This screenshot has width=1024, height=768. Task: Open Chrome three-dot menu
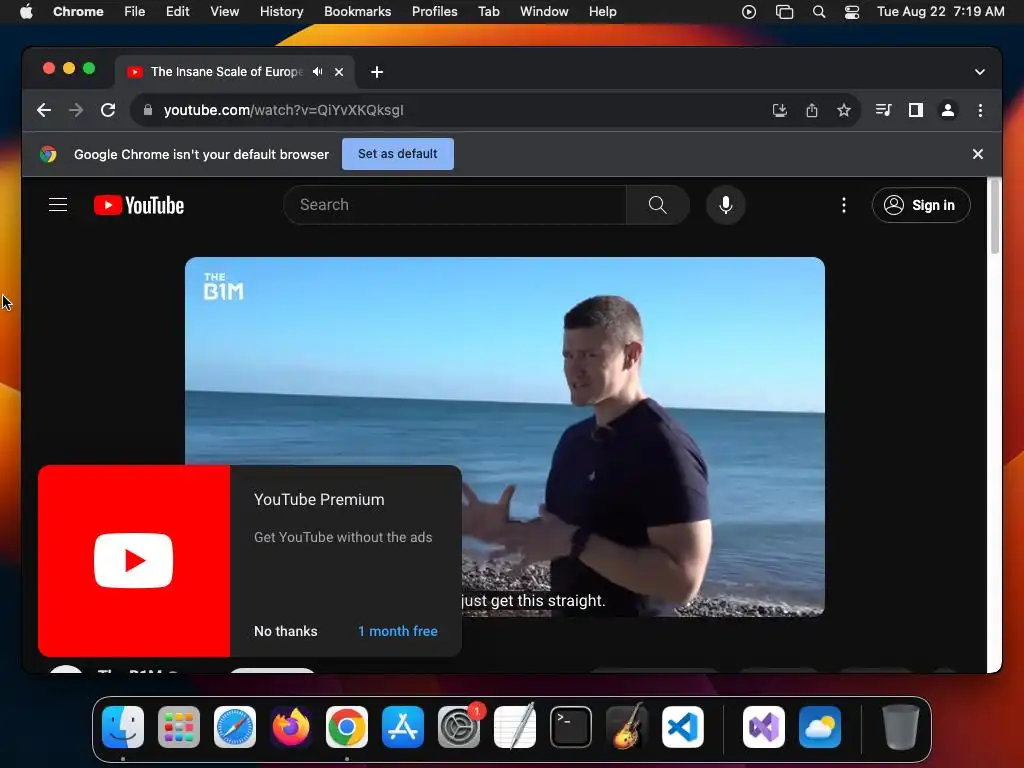[x=980, y=110]
